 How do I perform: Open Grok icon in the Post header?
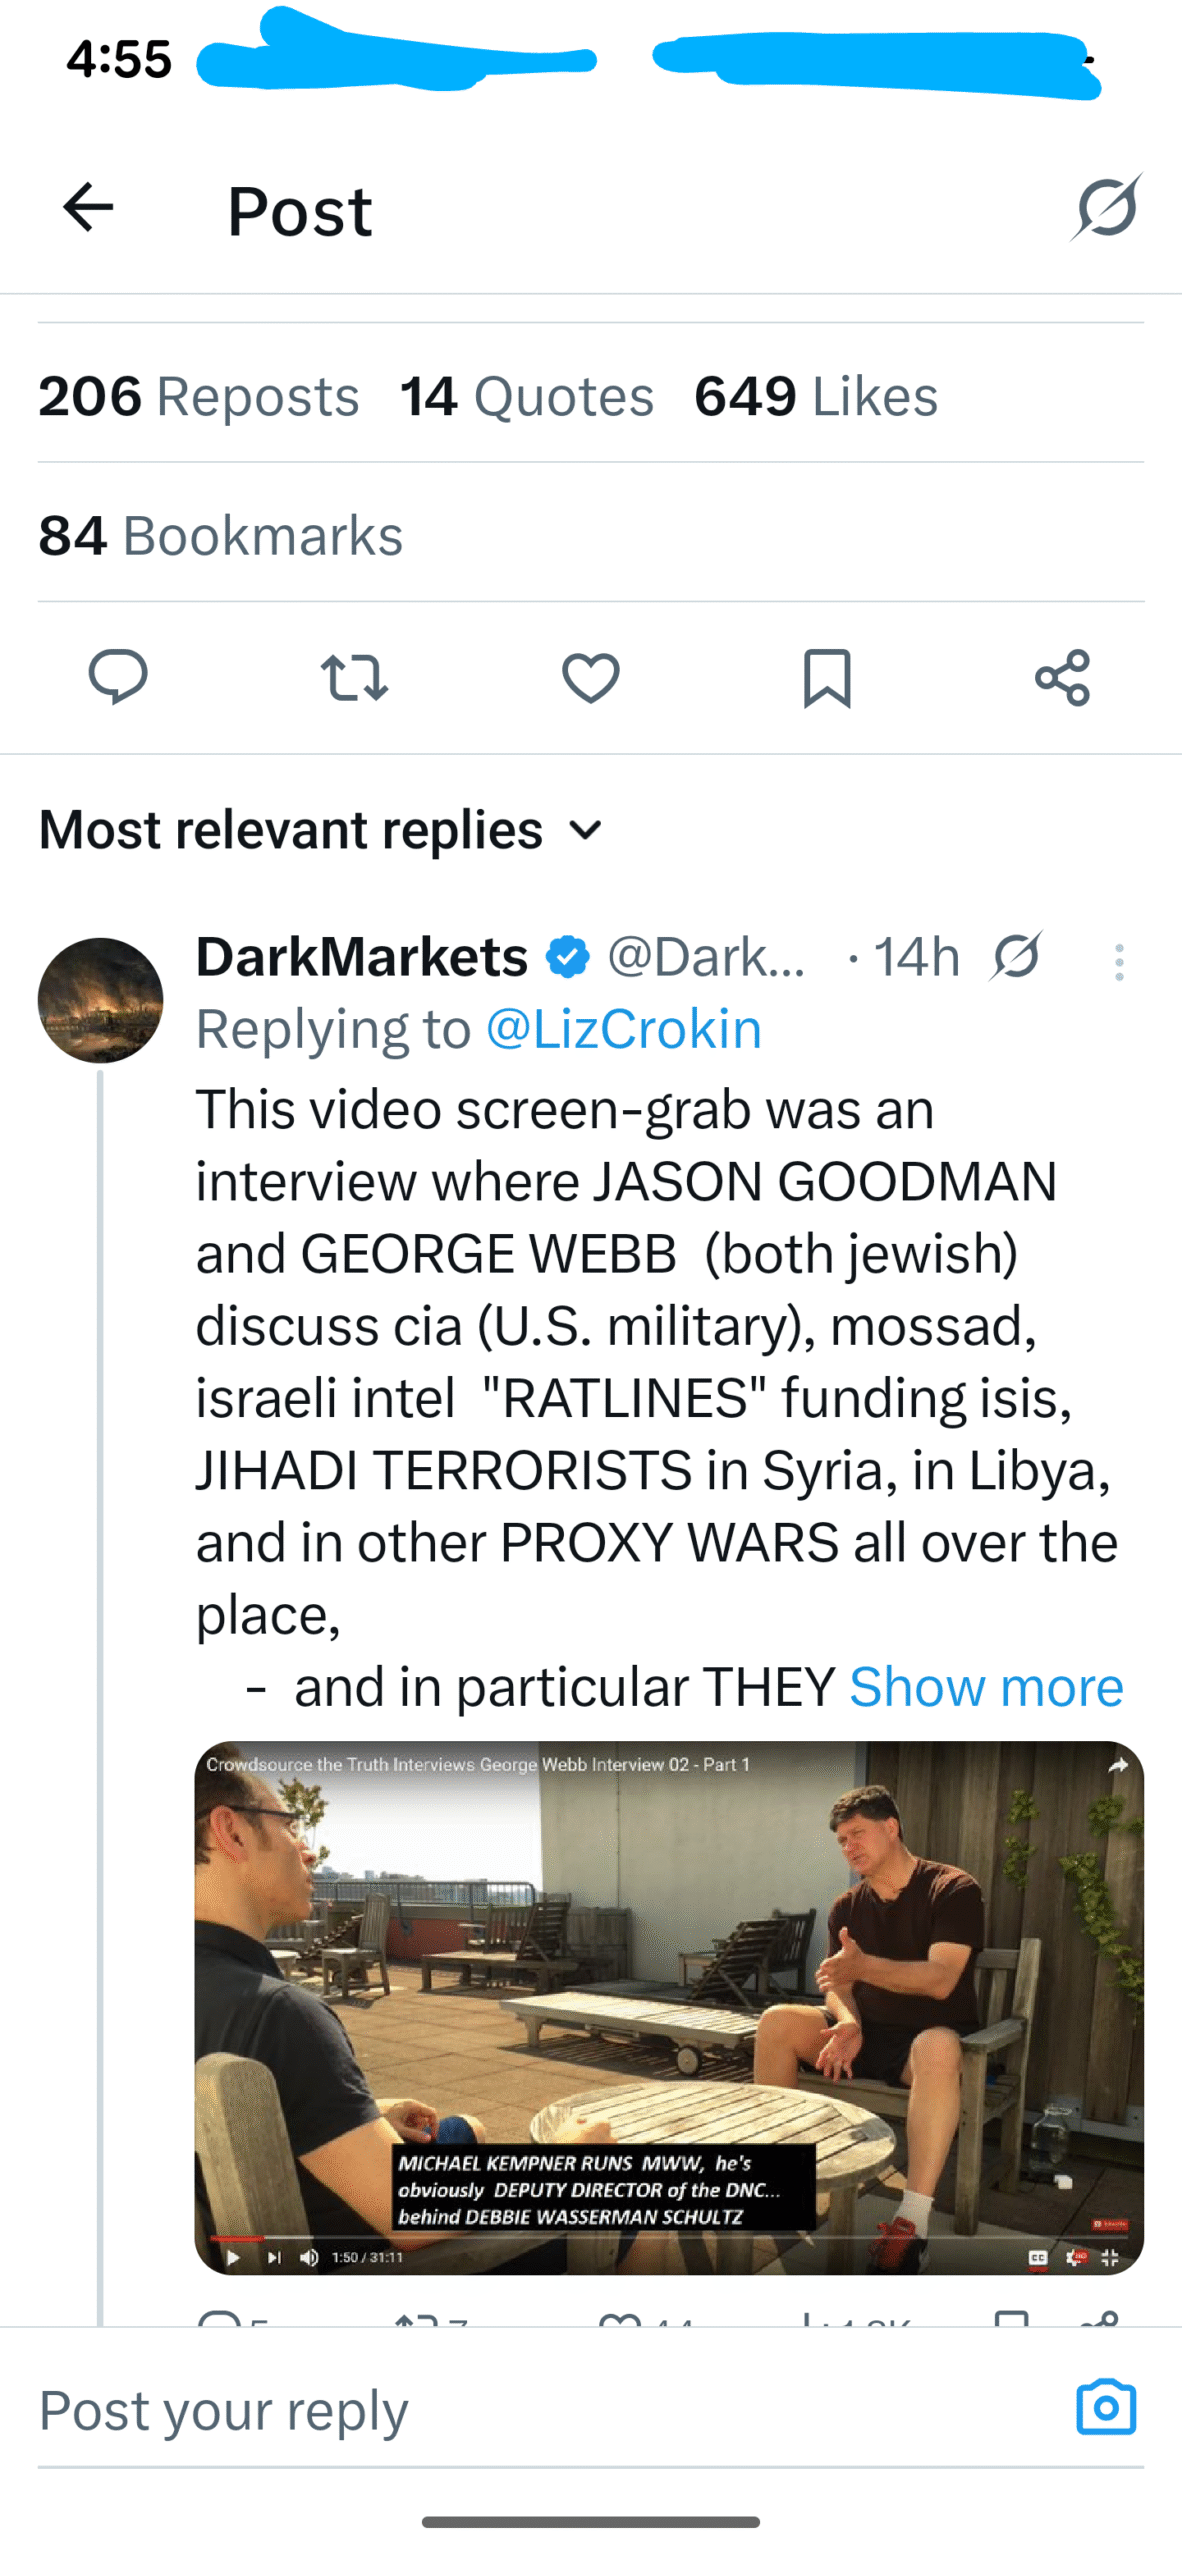[x=1107, y=208]
